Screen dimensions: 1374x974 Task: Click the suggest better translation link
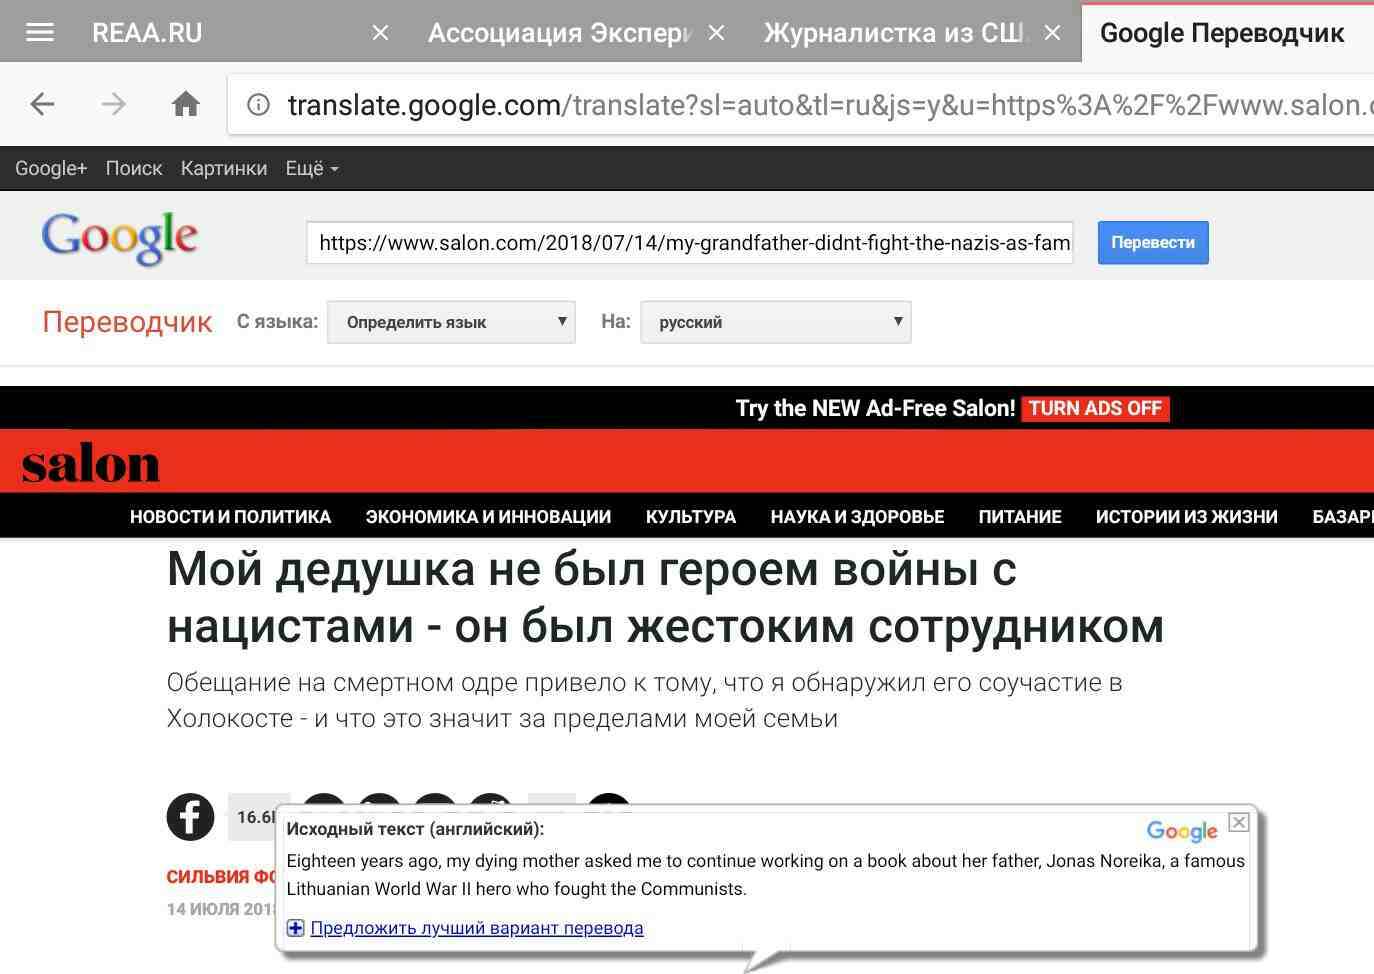point(476,928)
